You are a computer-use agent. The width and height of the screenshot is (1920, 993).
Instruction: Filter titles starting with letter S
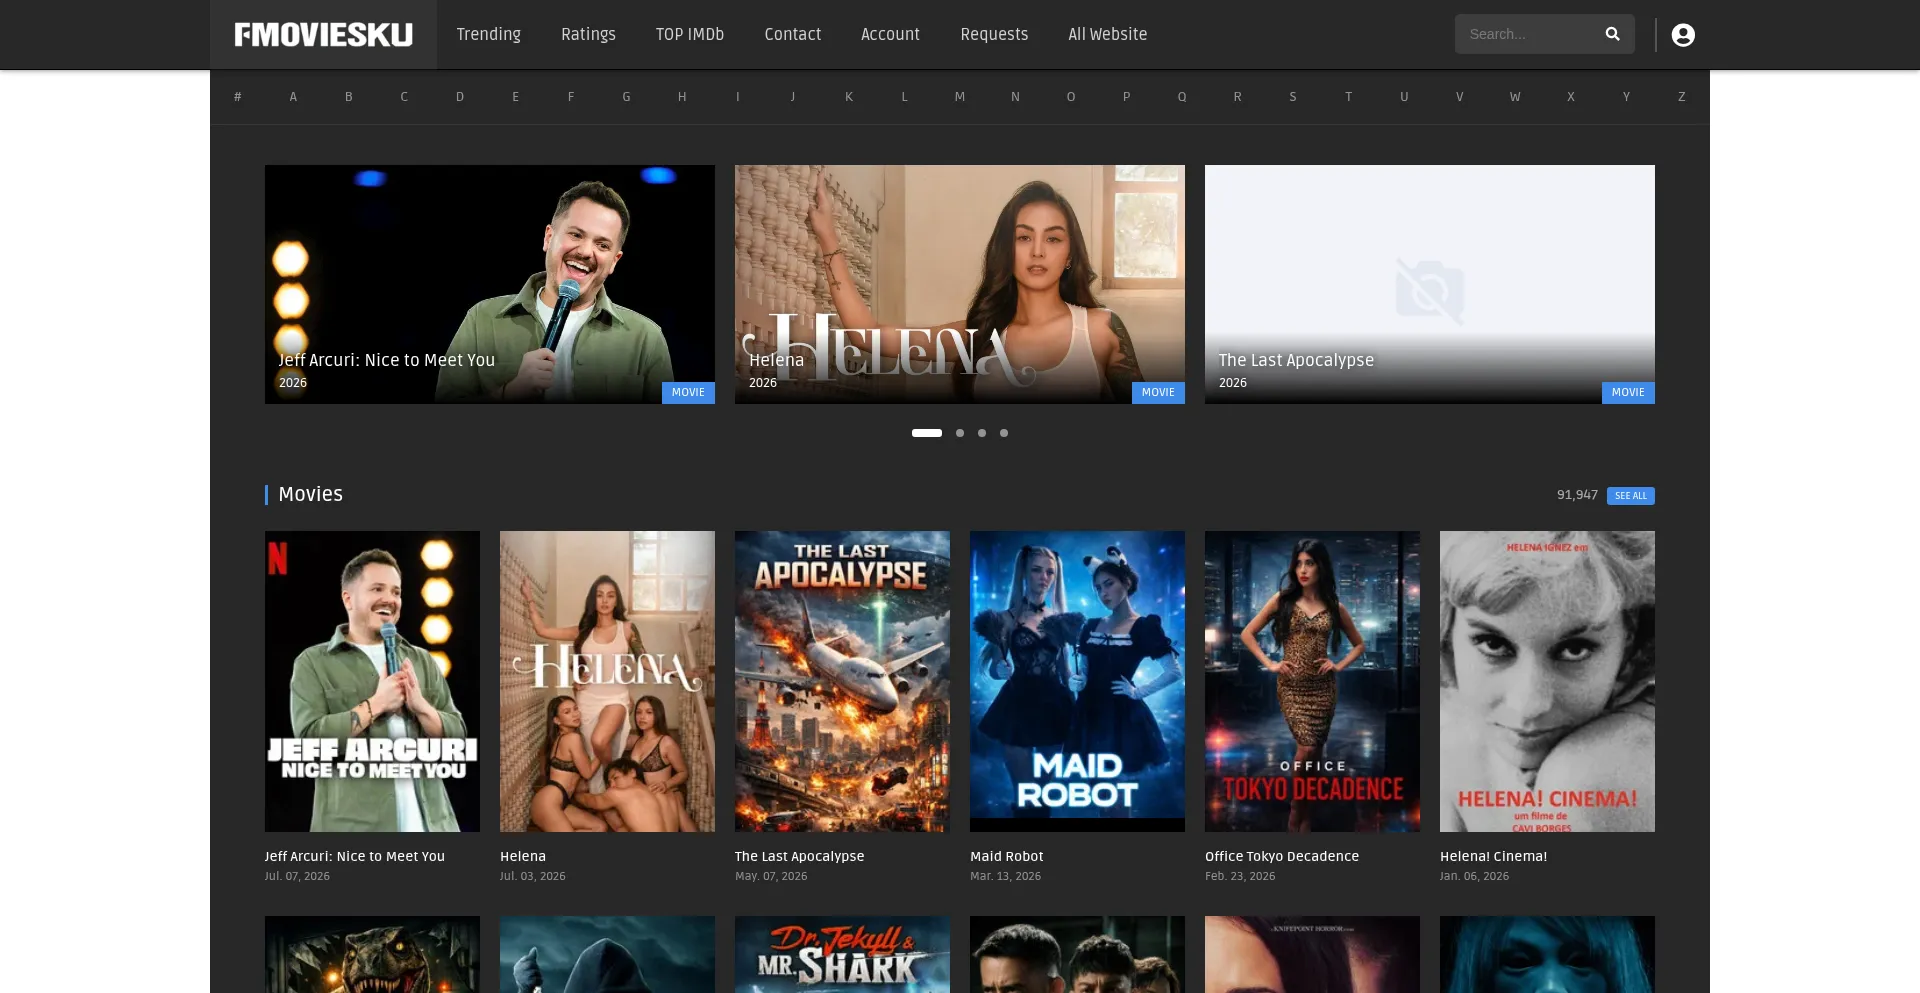pyautogui.click(x=1293, y=97)
